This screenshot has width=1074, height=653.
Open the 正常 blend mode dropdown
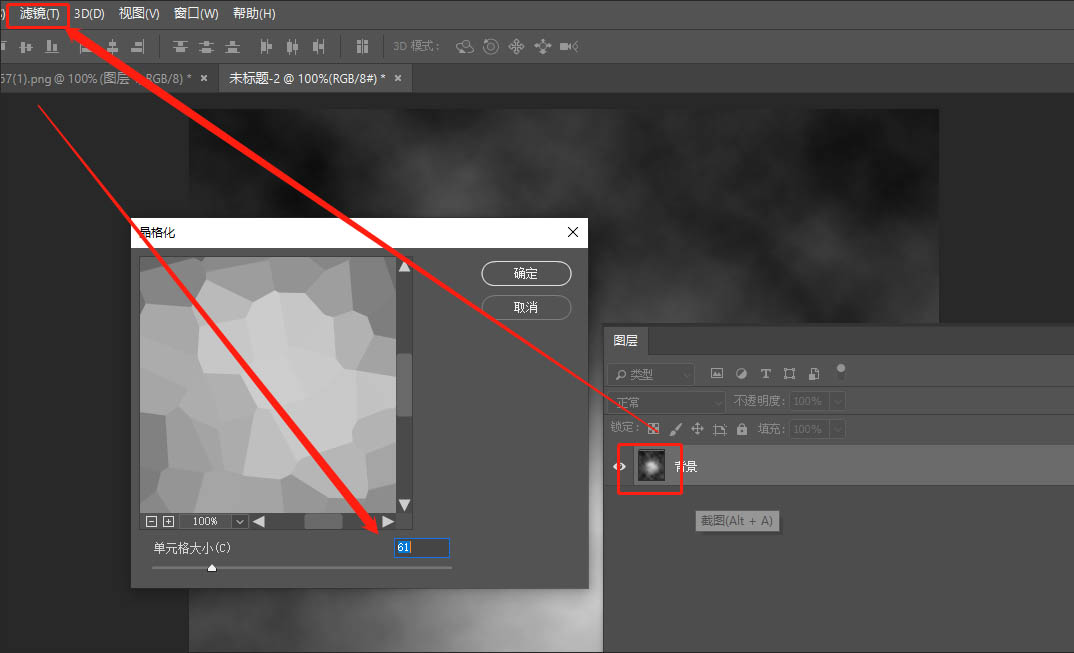pos(665,401)
